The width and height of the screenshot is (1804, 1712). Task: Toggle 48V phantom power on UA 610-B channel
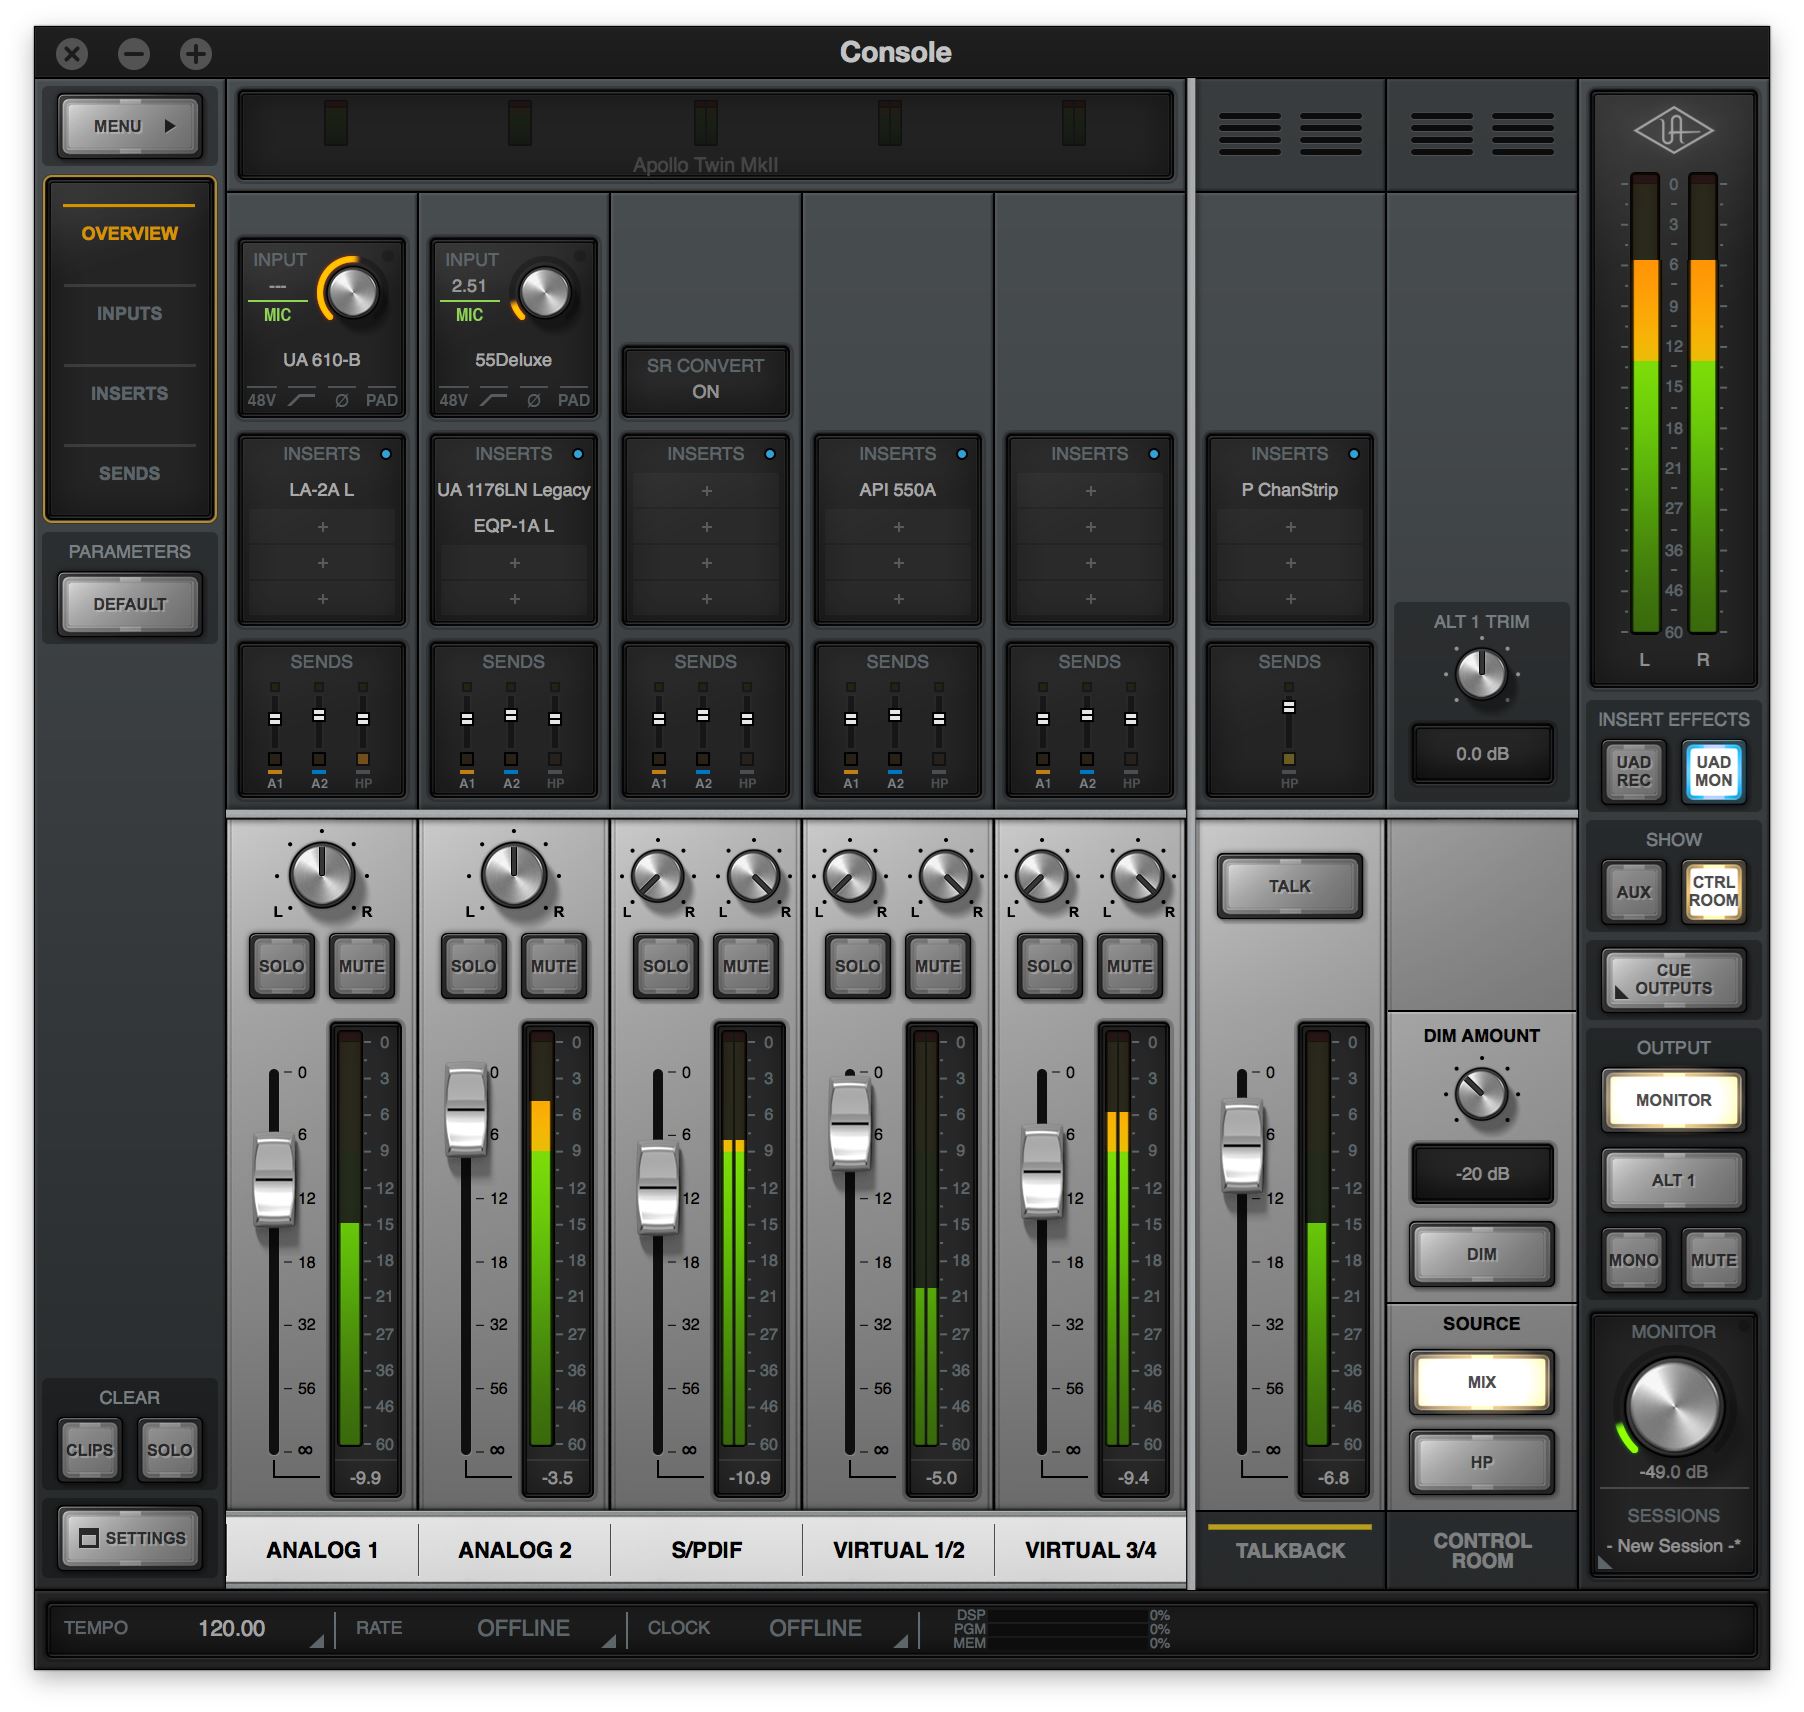261,399
